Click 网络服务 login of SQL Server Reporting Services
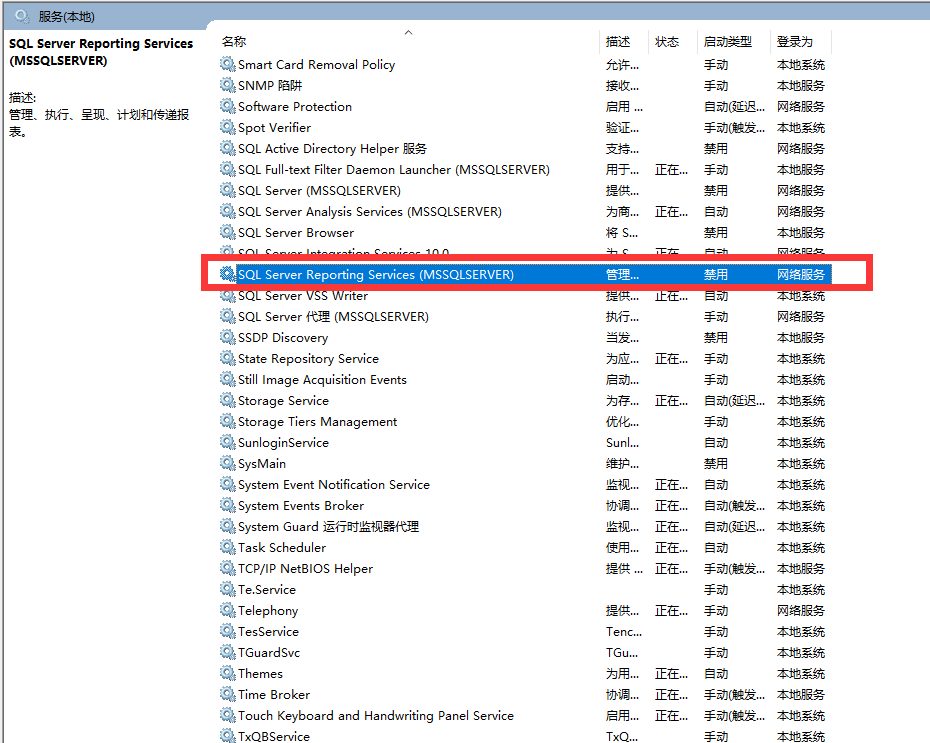Image resolution: width=930 pixels, height=743 pixels. click(801, 275)
